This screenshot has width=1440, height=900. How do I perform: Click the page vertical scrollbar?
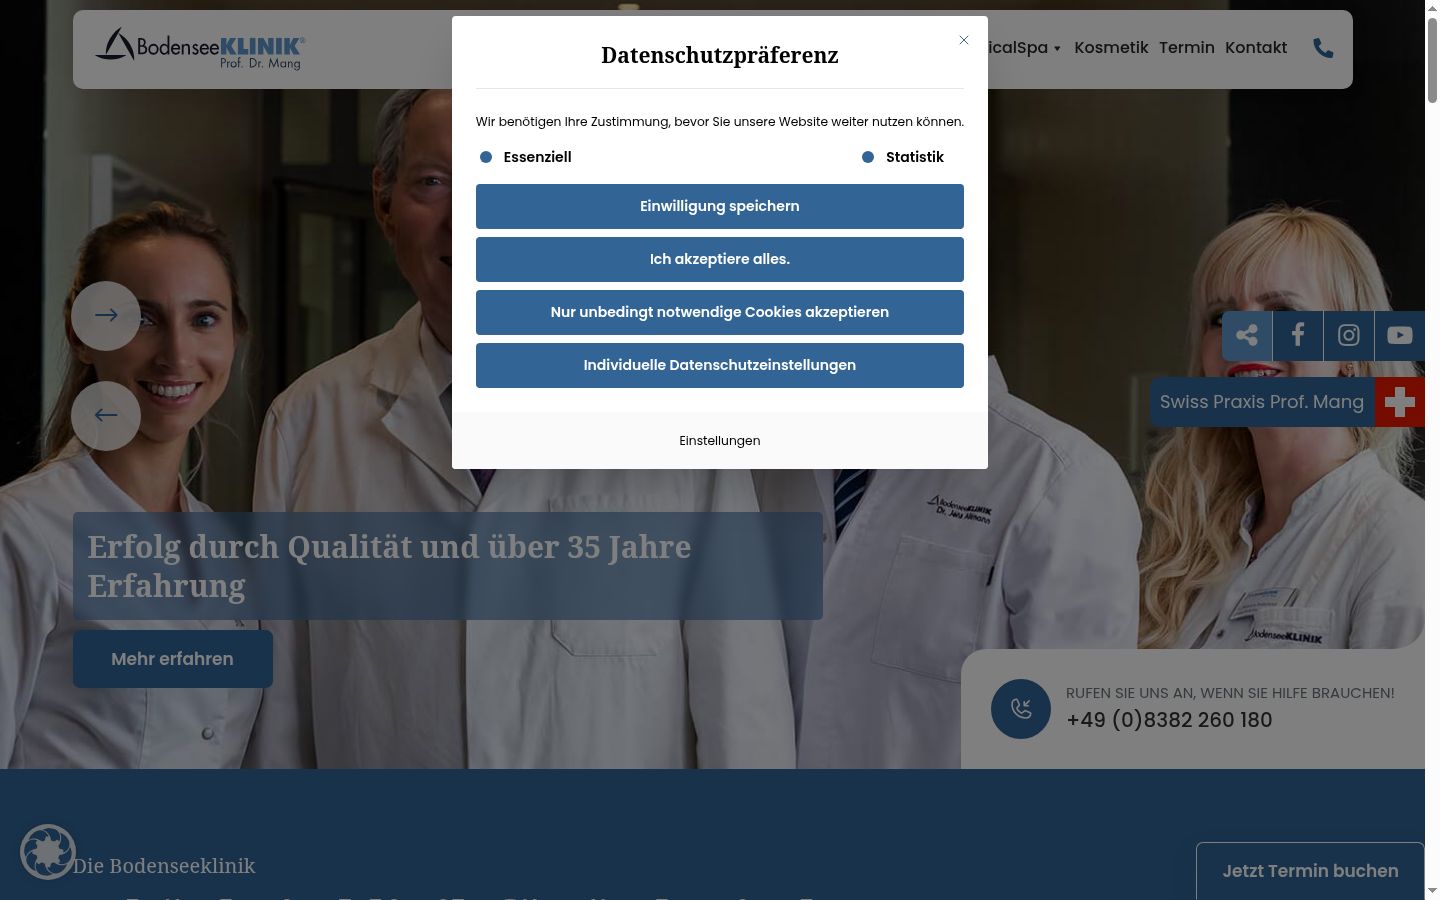1432,450
